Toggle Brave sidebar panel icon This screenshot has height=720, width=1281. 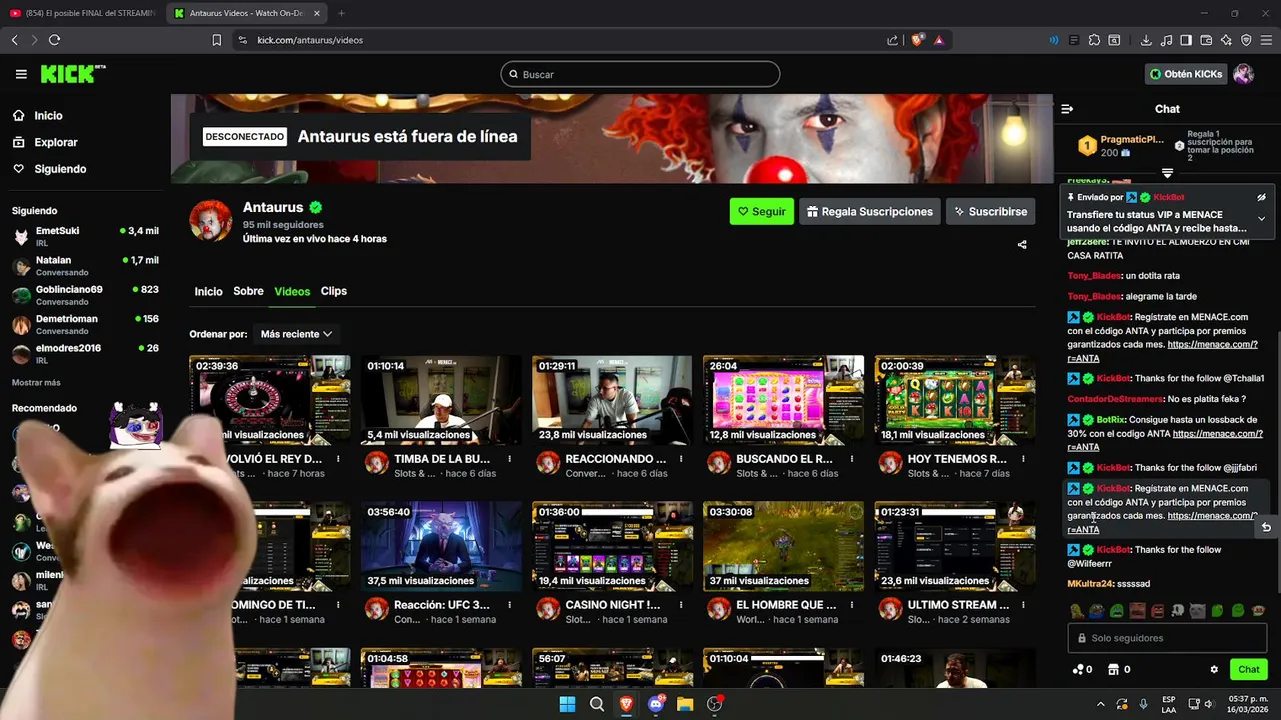tap(1186, 40)
